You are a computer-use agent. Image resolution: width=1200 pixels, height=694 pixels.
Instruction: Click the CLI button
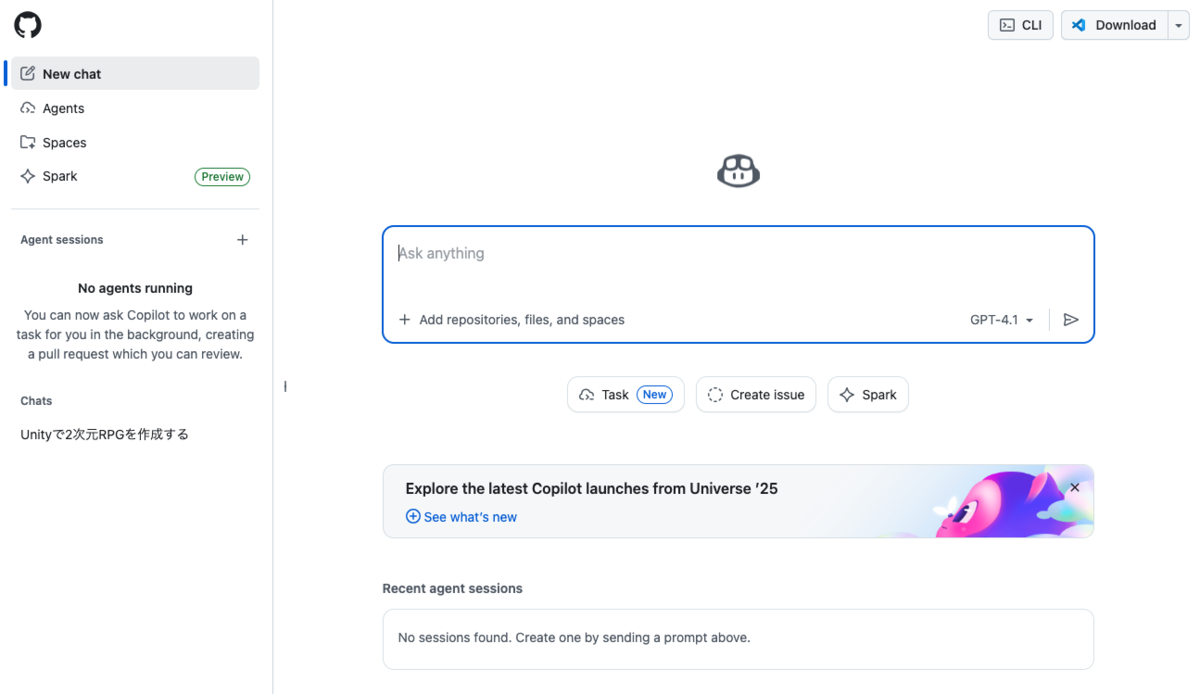[1020, 25]
